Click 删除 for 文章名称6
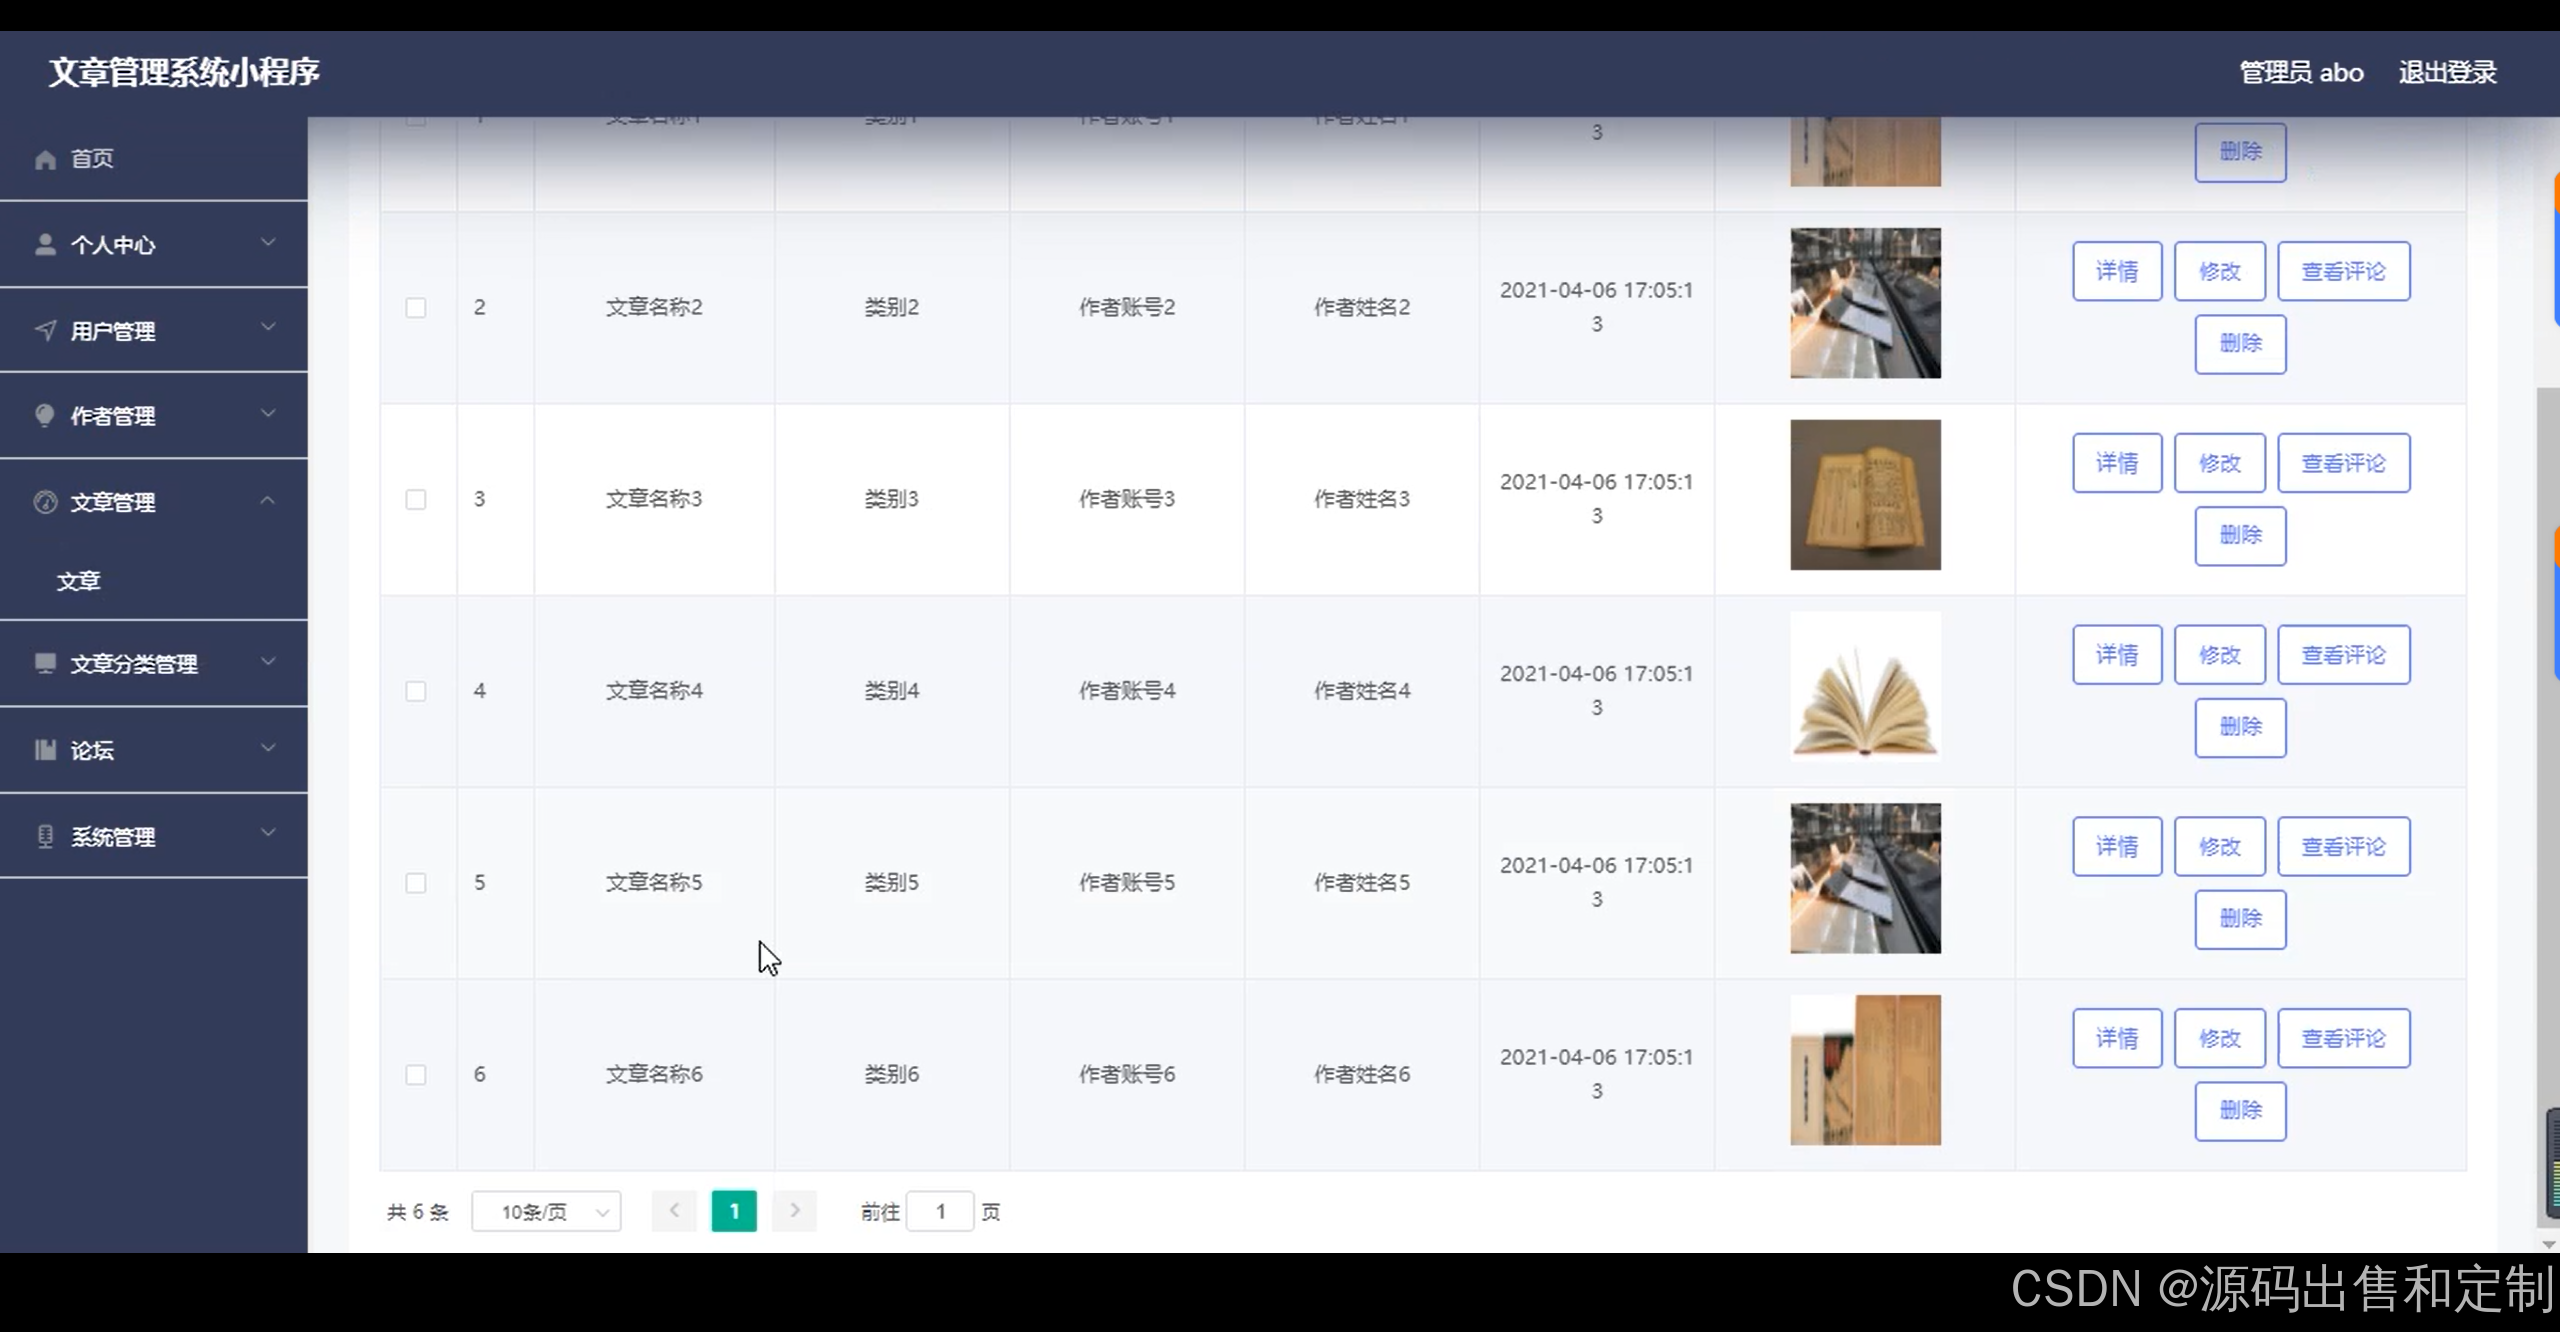Viewport: 2560px width, 1332px height. coord(2241,1111)
